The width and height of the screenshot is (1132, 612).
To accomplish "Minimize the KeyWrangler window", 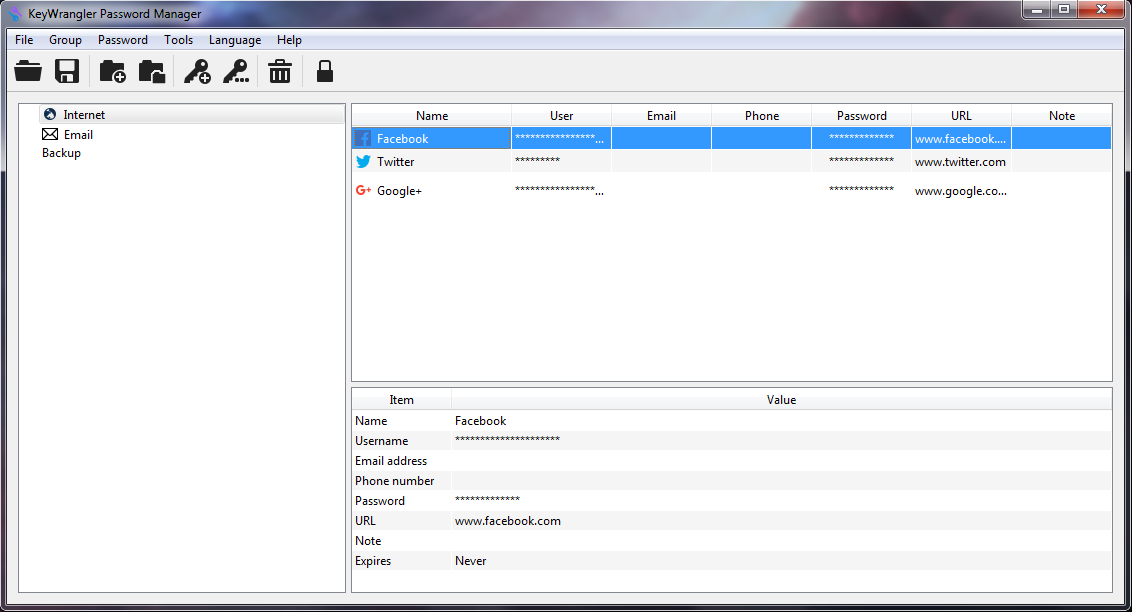I will pos(1036,9).
